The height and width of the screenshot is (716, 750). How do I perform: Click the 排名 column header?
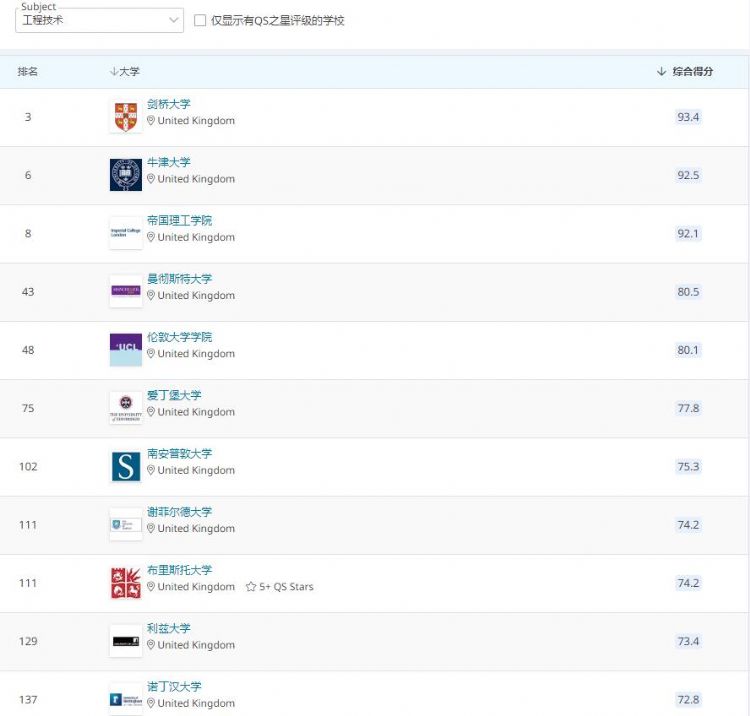click(x=28, y=72)
